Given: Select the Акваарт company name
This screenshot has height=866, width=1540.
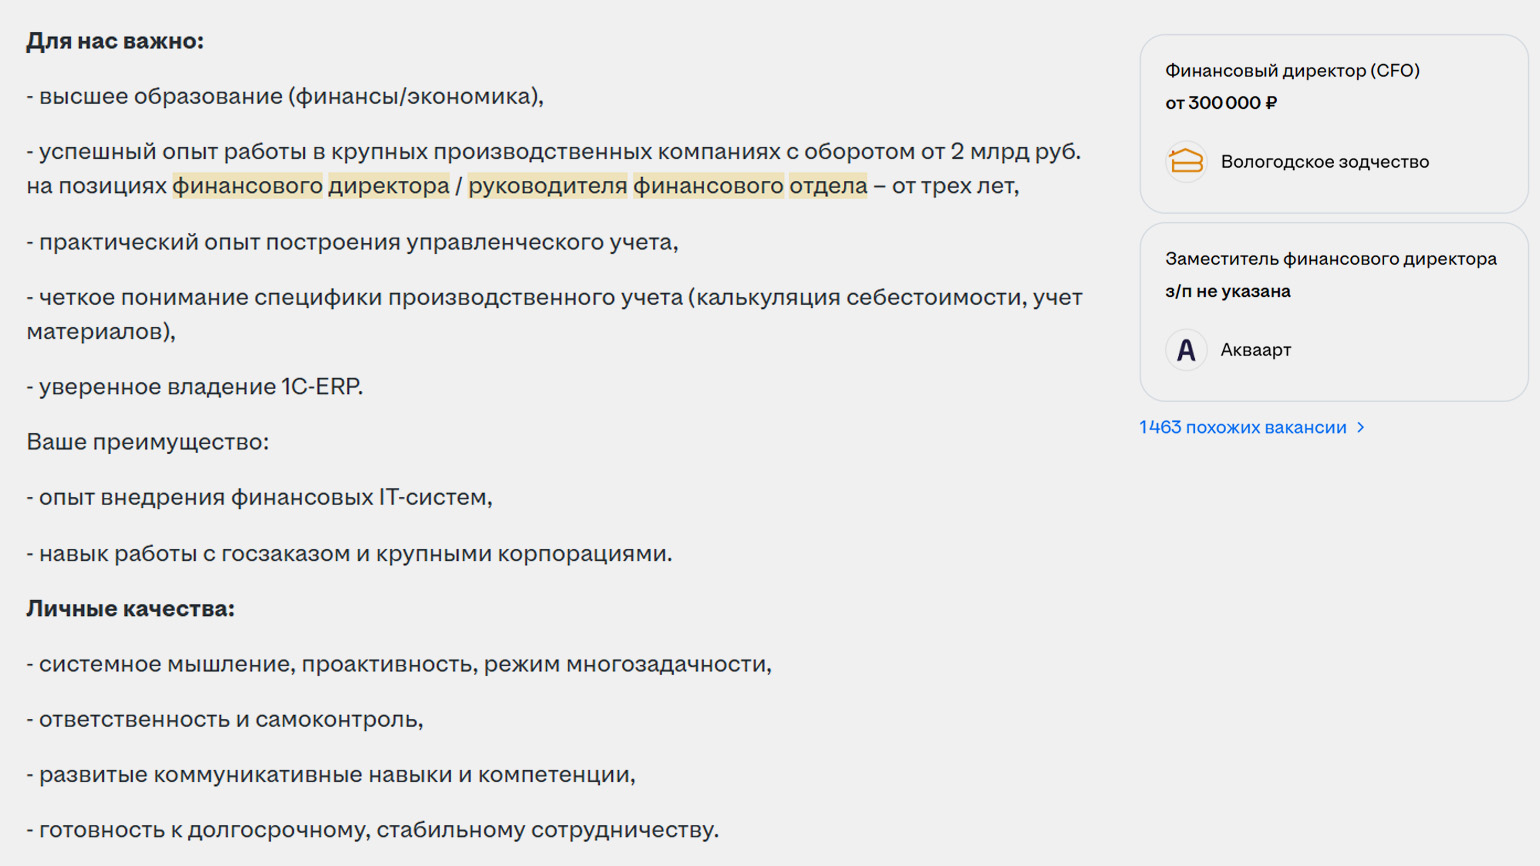Looking at the screenshot, I should tap(1255, 350).
